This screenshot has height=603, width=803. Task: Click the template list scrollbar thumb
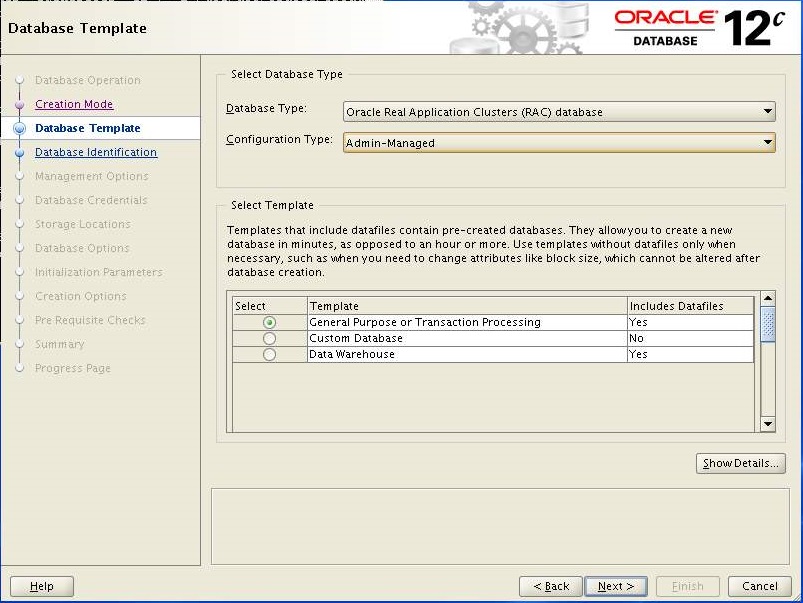(x=768, y=324)
